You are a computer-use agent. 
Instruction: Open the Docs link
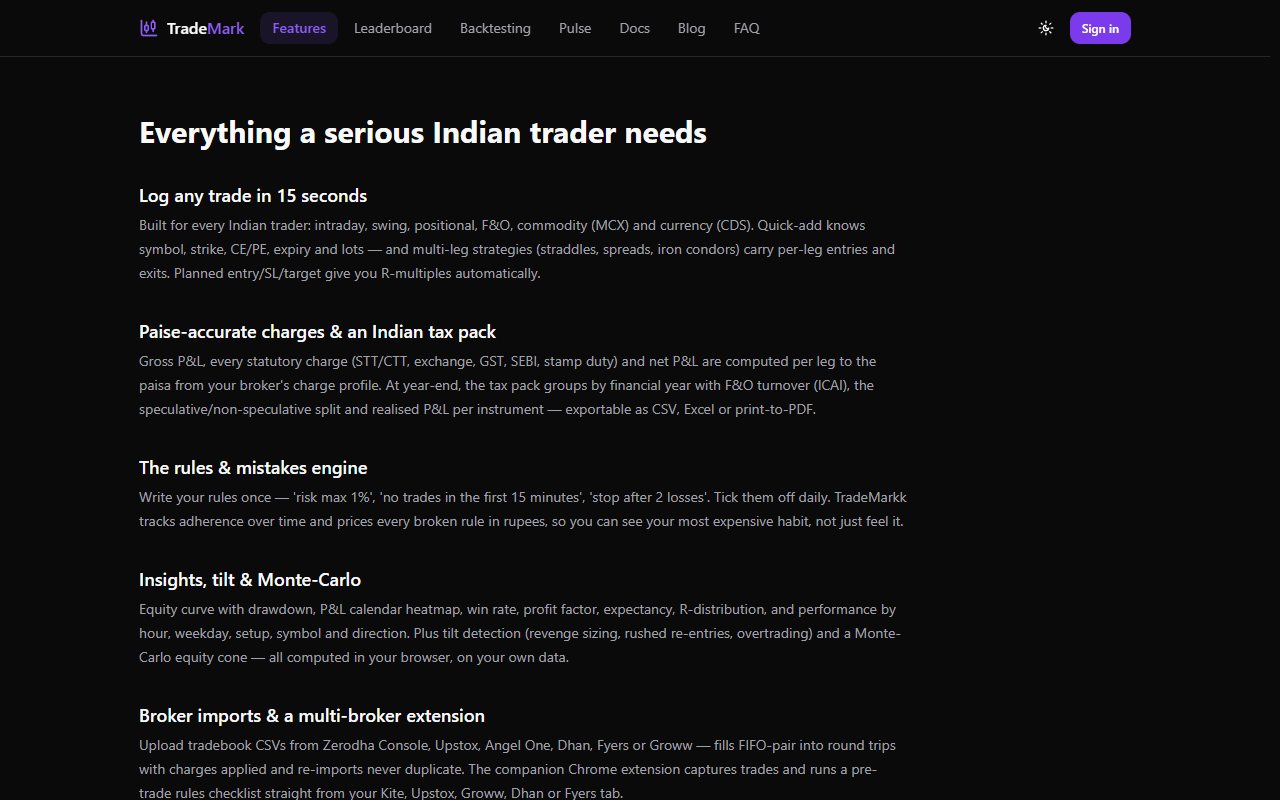[634, 28]
